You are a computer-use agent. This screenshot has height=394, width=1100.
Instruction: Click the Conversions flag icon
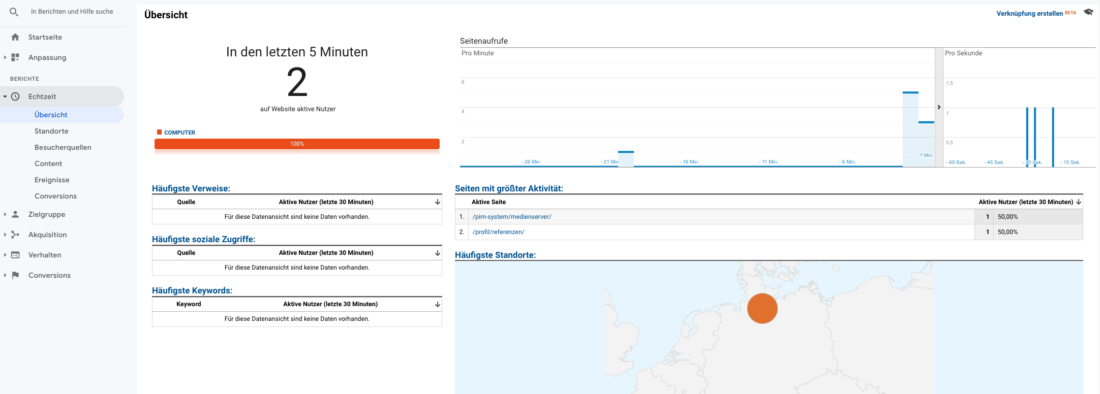click(x=15, y=276)
